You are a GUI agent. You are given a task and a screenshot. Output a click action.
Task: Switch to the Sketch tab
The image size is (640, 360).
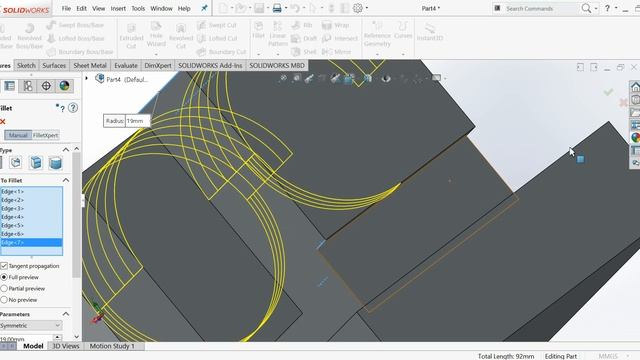tap(26, 65)
